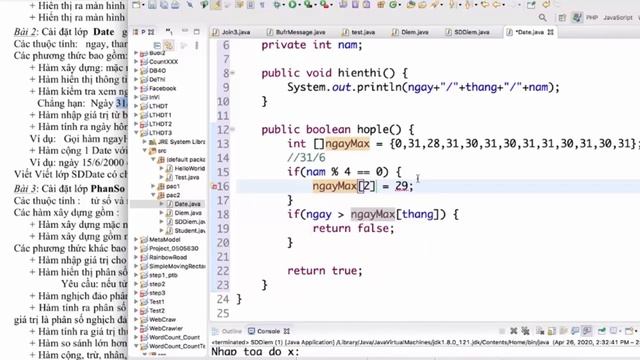Collapse the LTHDT3 project node
The width and height of the screenshot is (640, 360).
(x=136, y=133)
